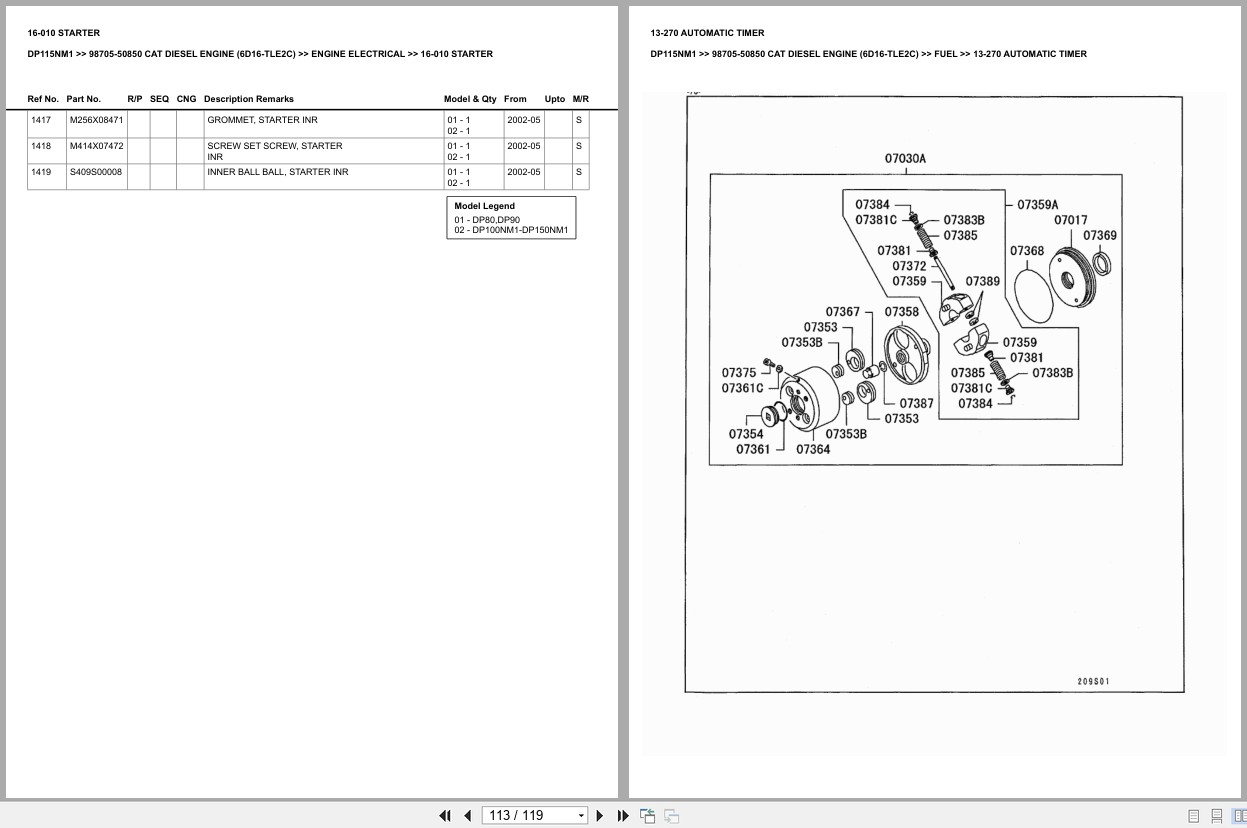Click the Part No. column header
1247x828 pixels.
84,99
